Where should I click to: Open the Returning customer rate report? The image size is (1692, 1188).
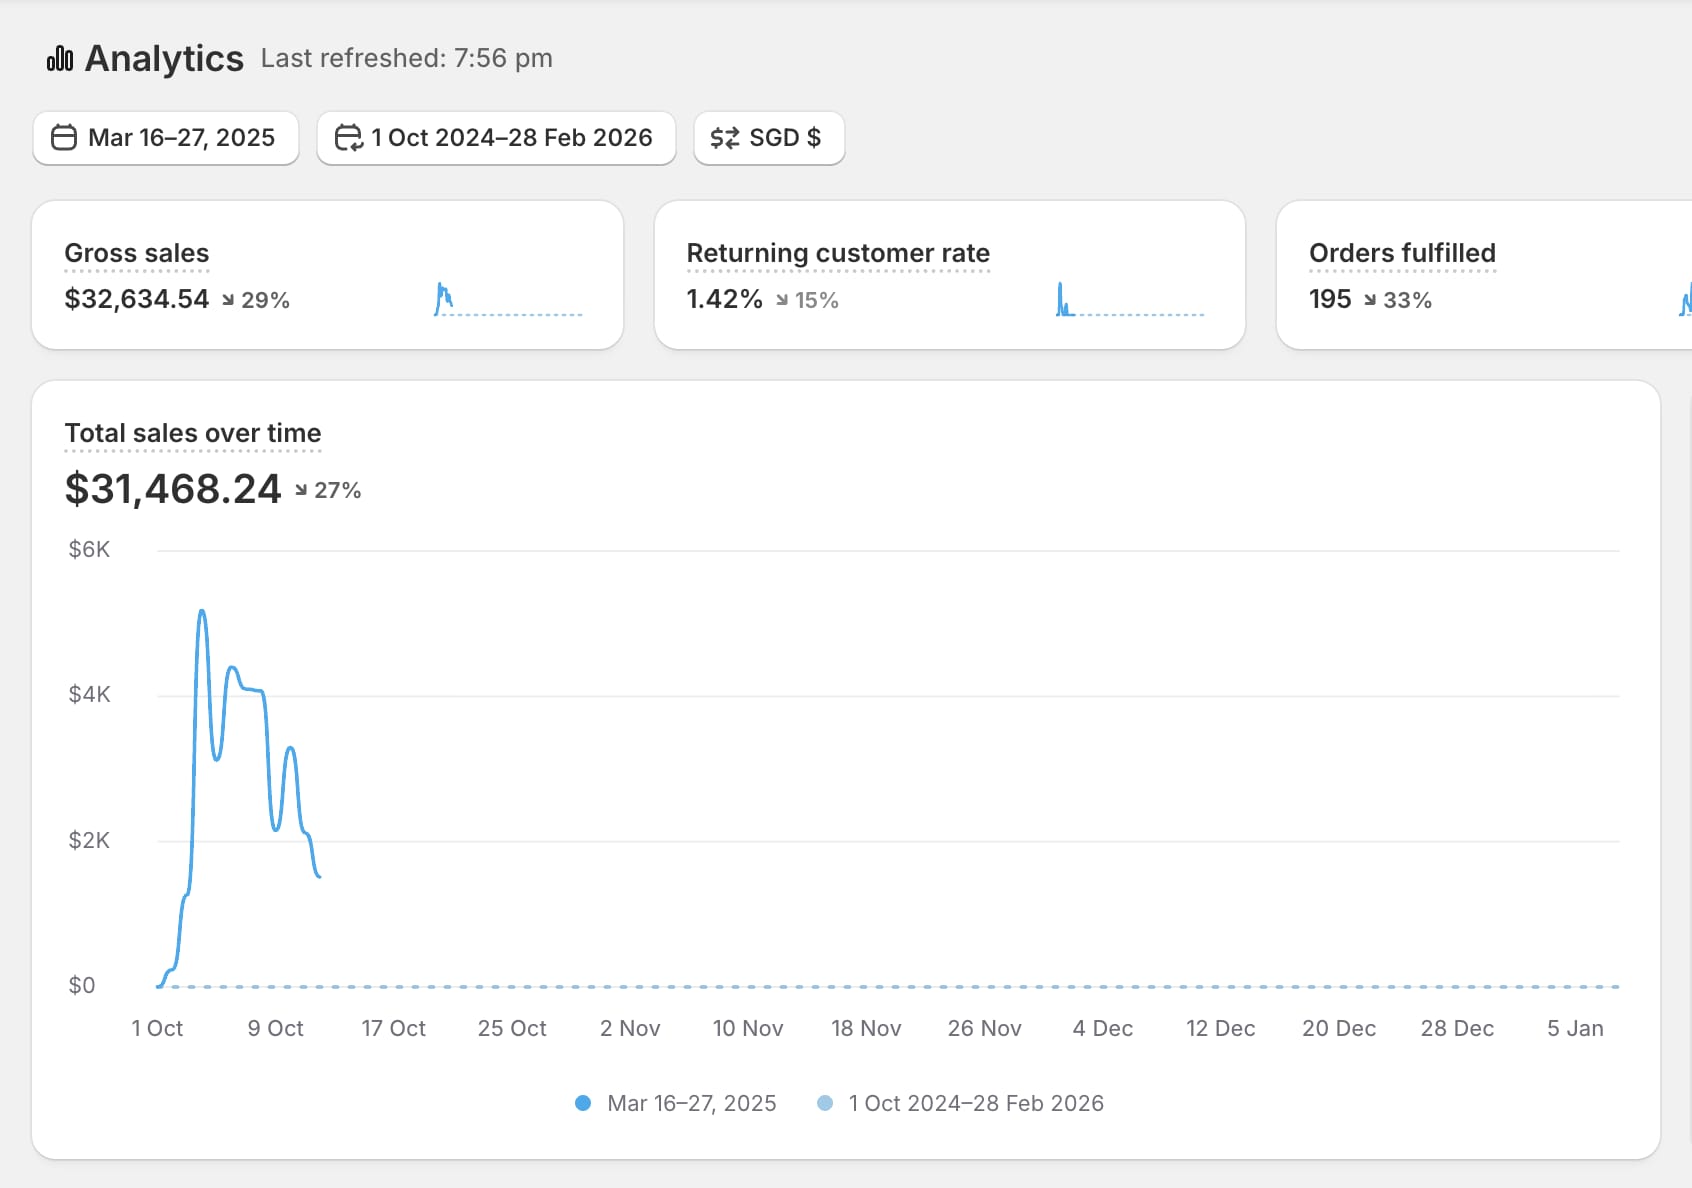(838, 253)
